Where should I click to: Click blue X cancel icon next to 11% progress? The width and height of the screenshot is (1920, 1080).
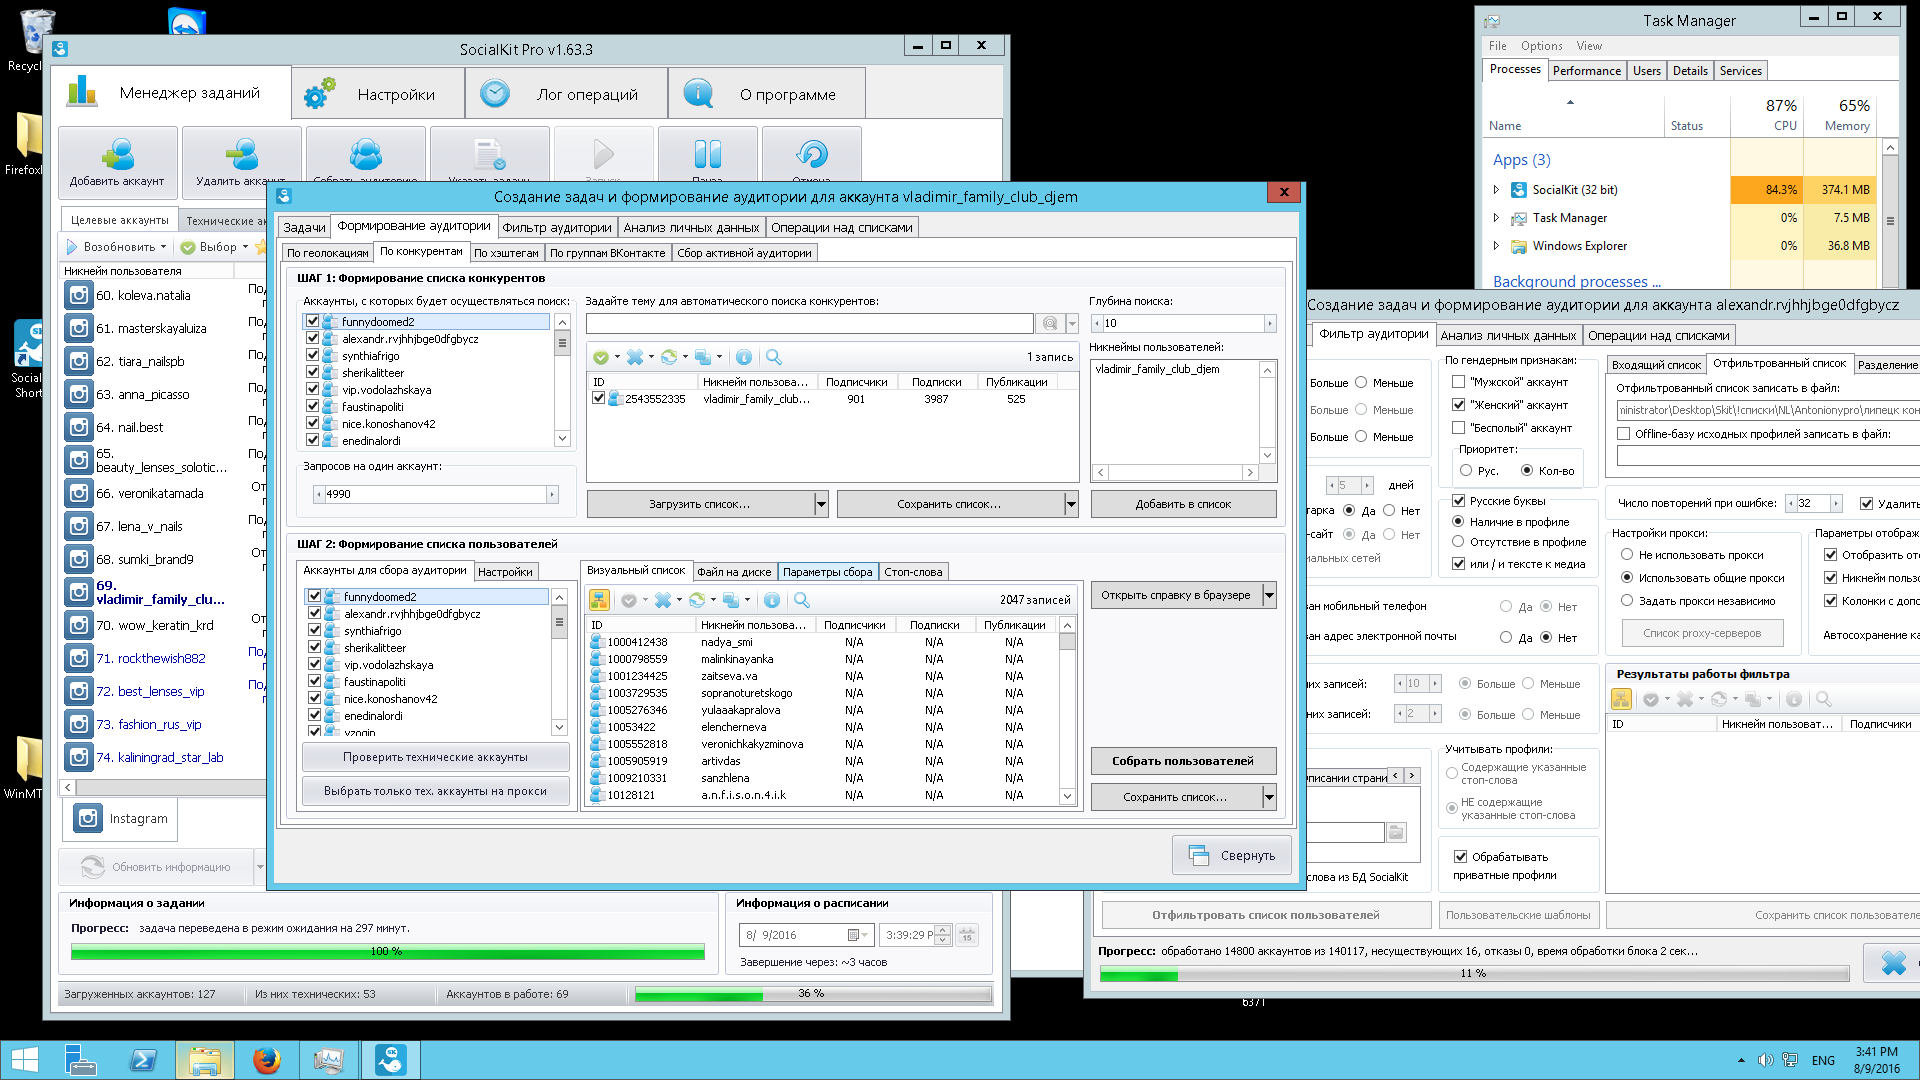point(1893,963)
